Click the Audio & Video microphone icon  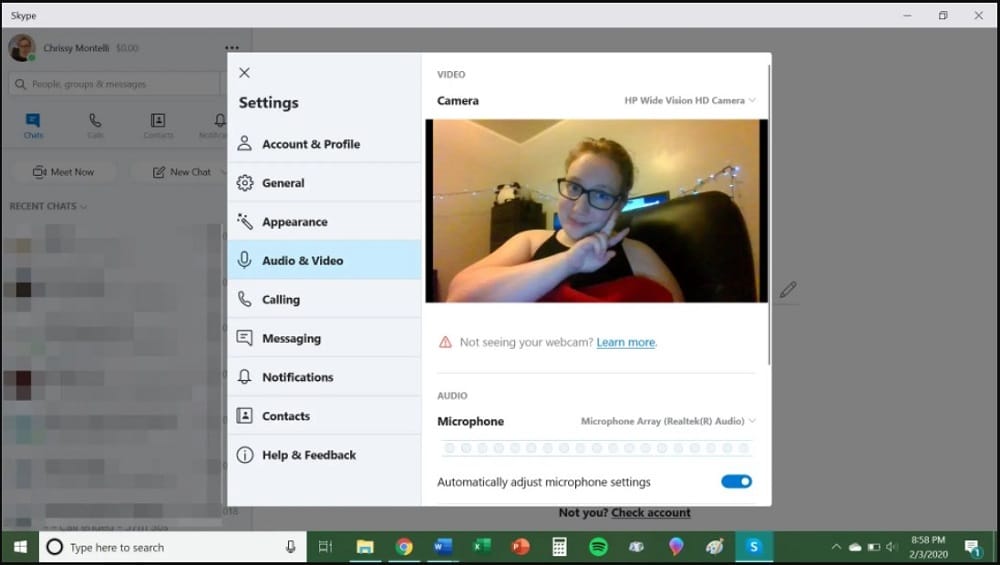point(244,260)
